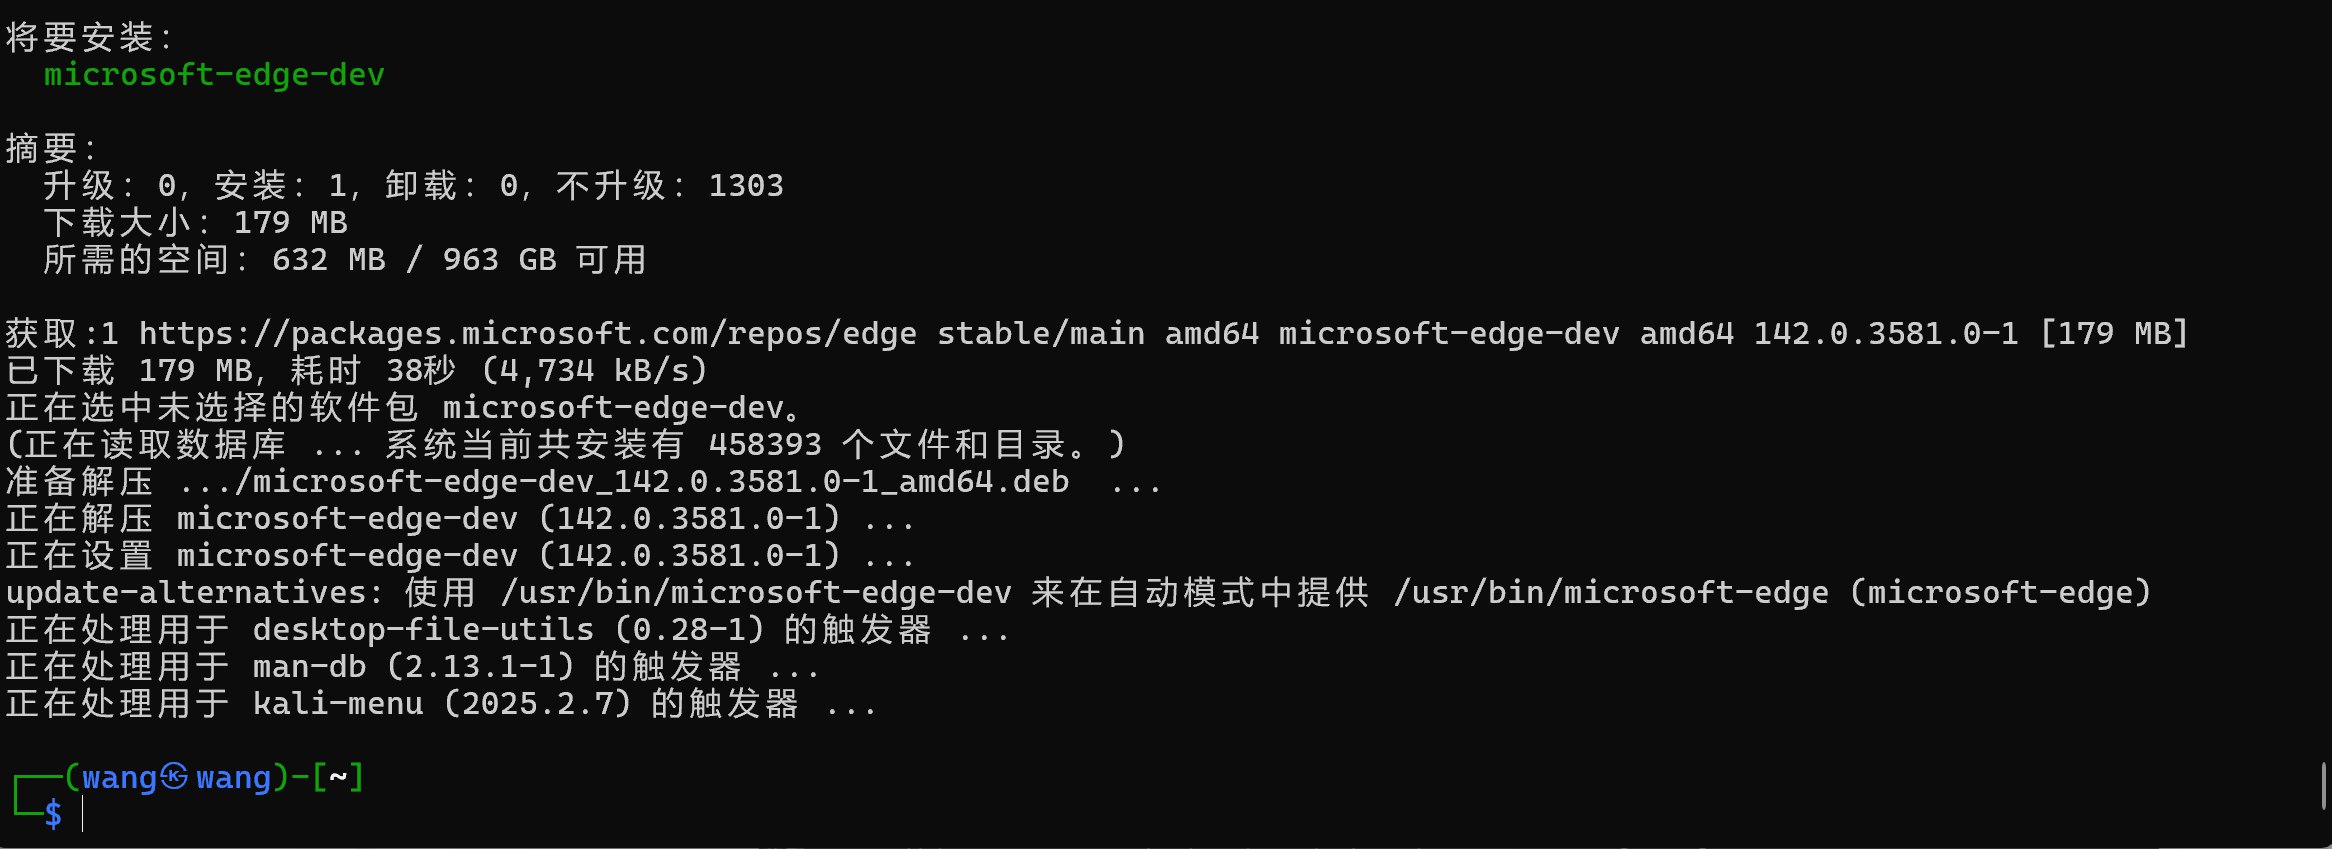The image size is (2332, 849).
Task: Click the /usr/bin/microsoft-edge-dev path
Action: pos(756,592)
